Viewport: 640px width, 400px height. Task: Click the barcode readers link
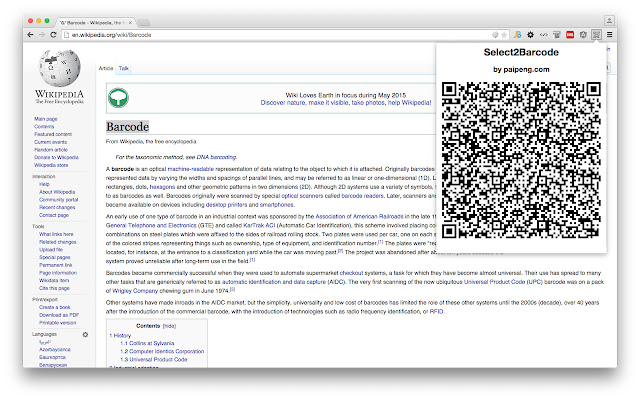pyautogui.click(x=362, y=196)
